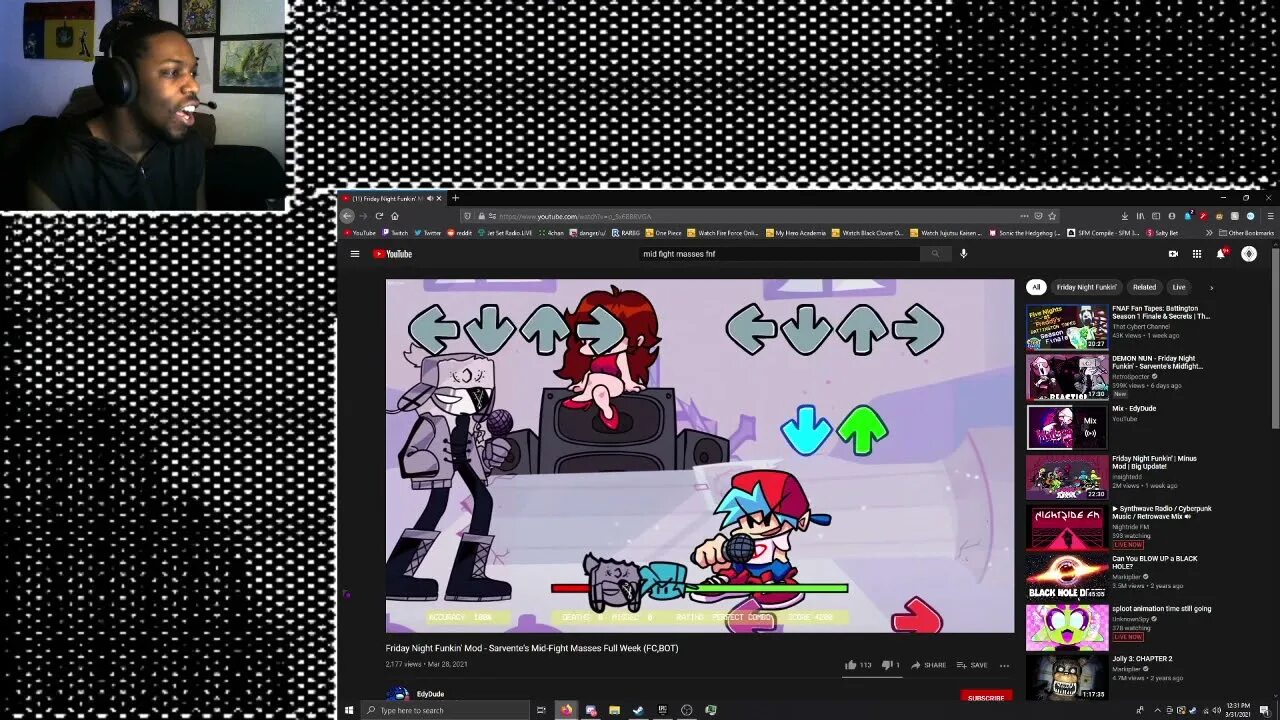
Task: Bookmark this page with star icon
Action: click(1052, 216)
